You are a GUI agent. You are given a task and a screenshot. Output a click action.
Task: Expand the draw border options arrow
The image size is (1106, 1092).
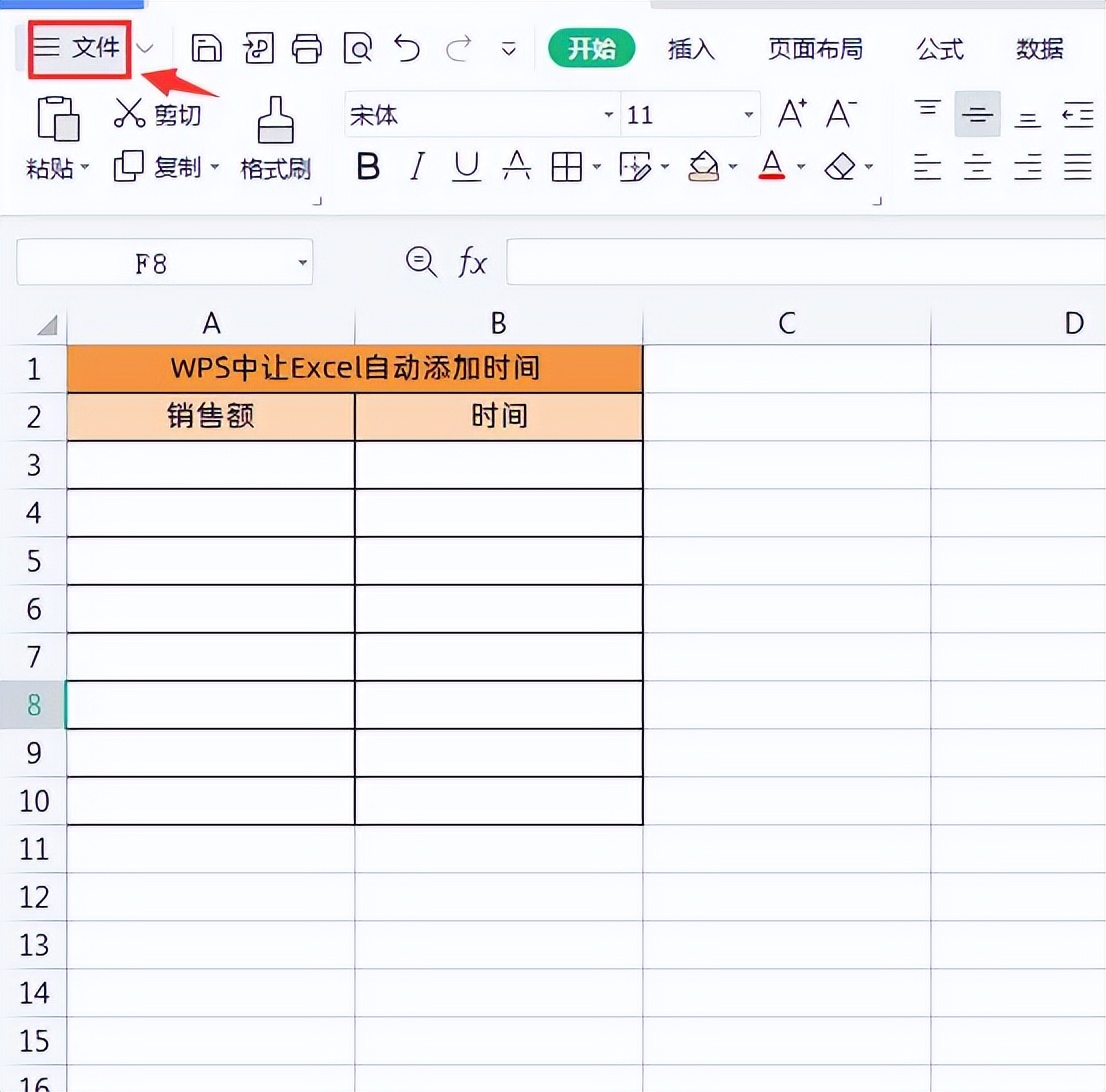point(664,167)
